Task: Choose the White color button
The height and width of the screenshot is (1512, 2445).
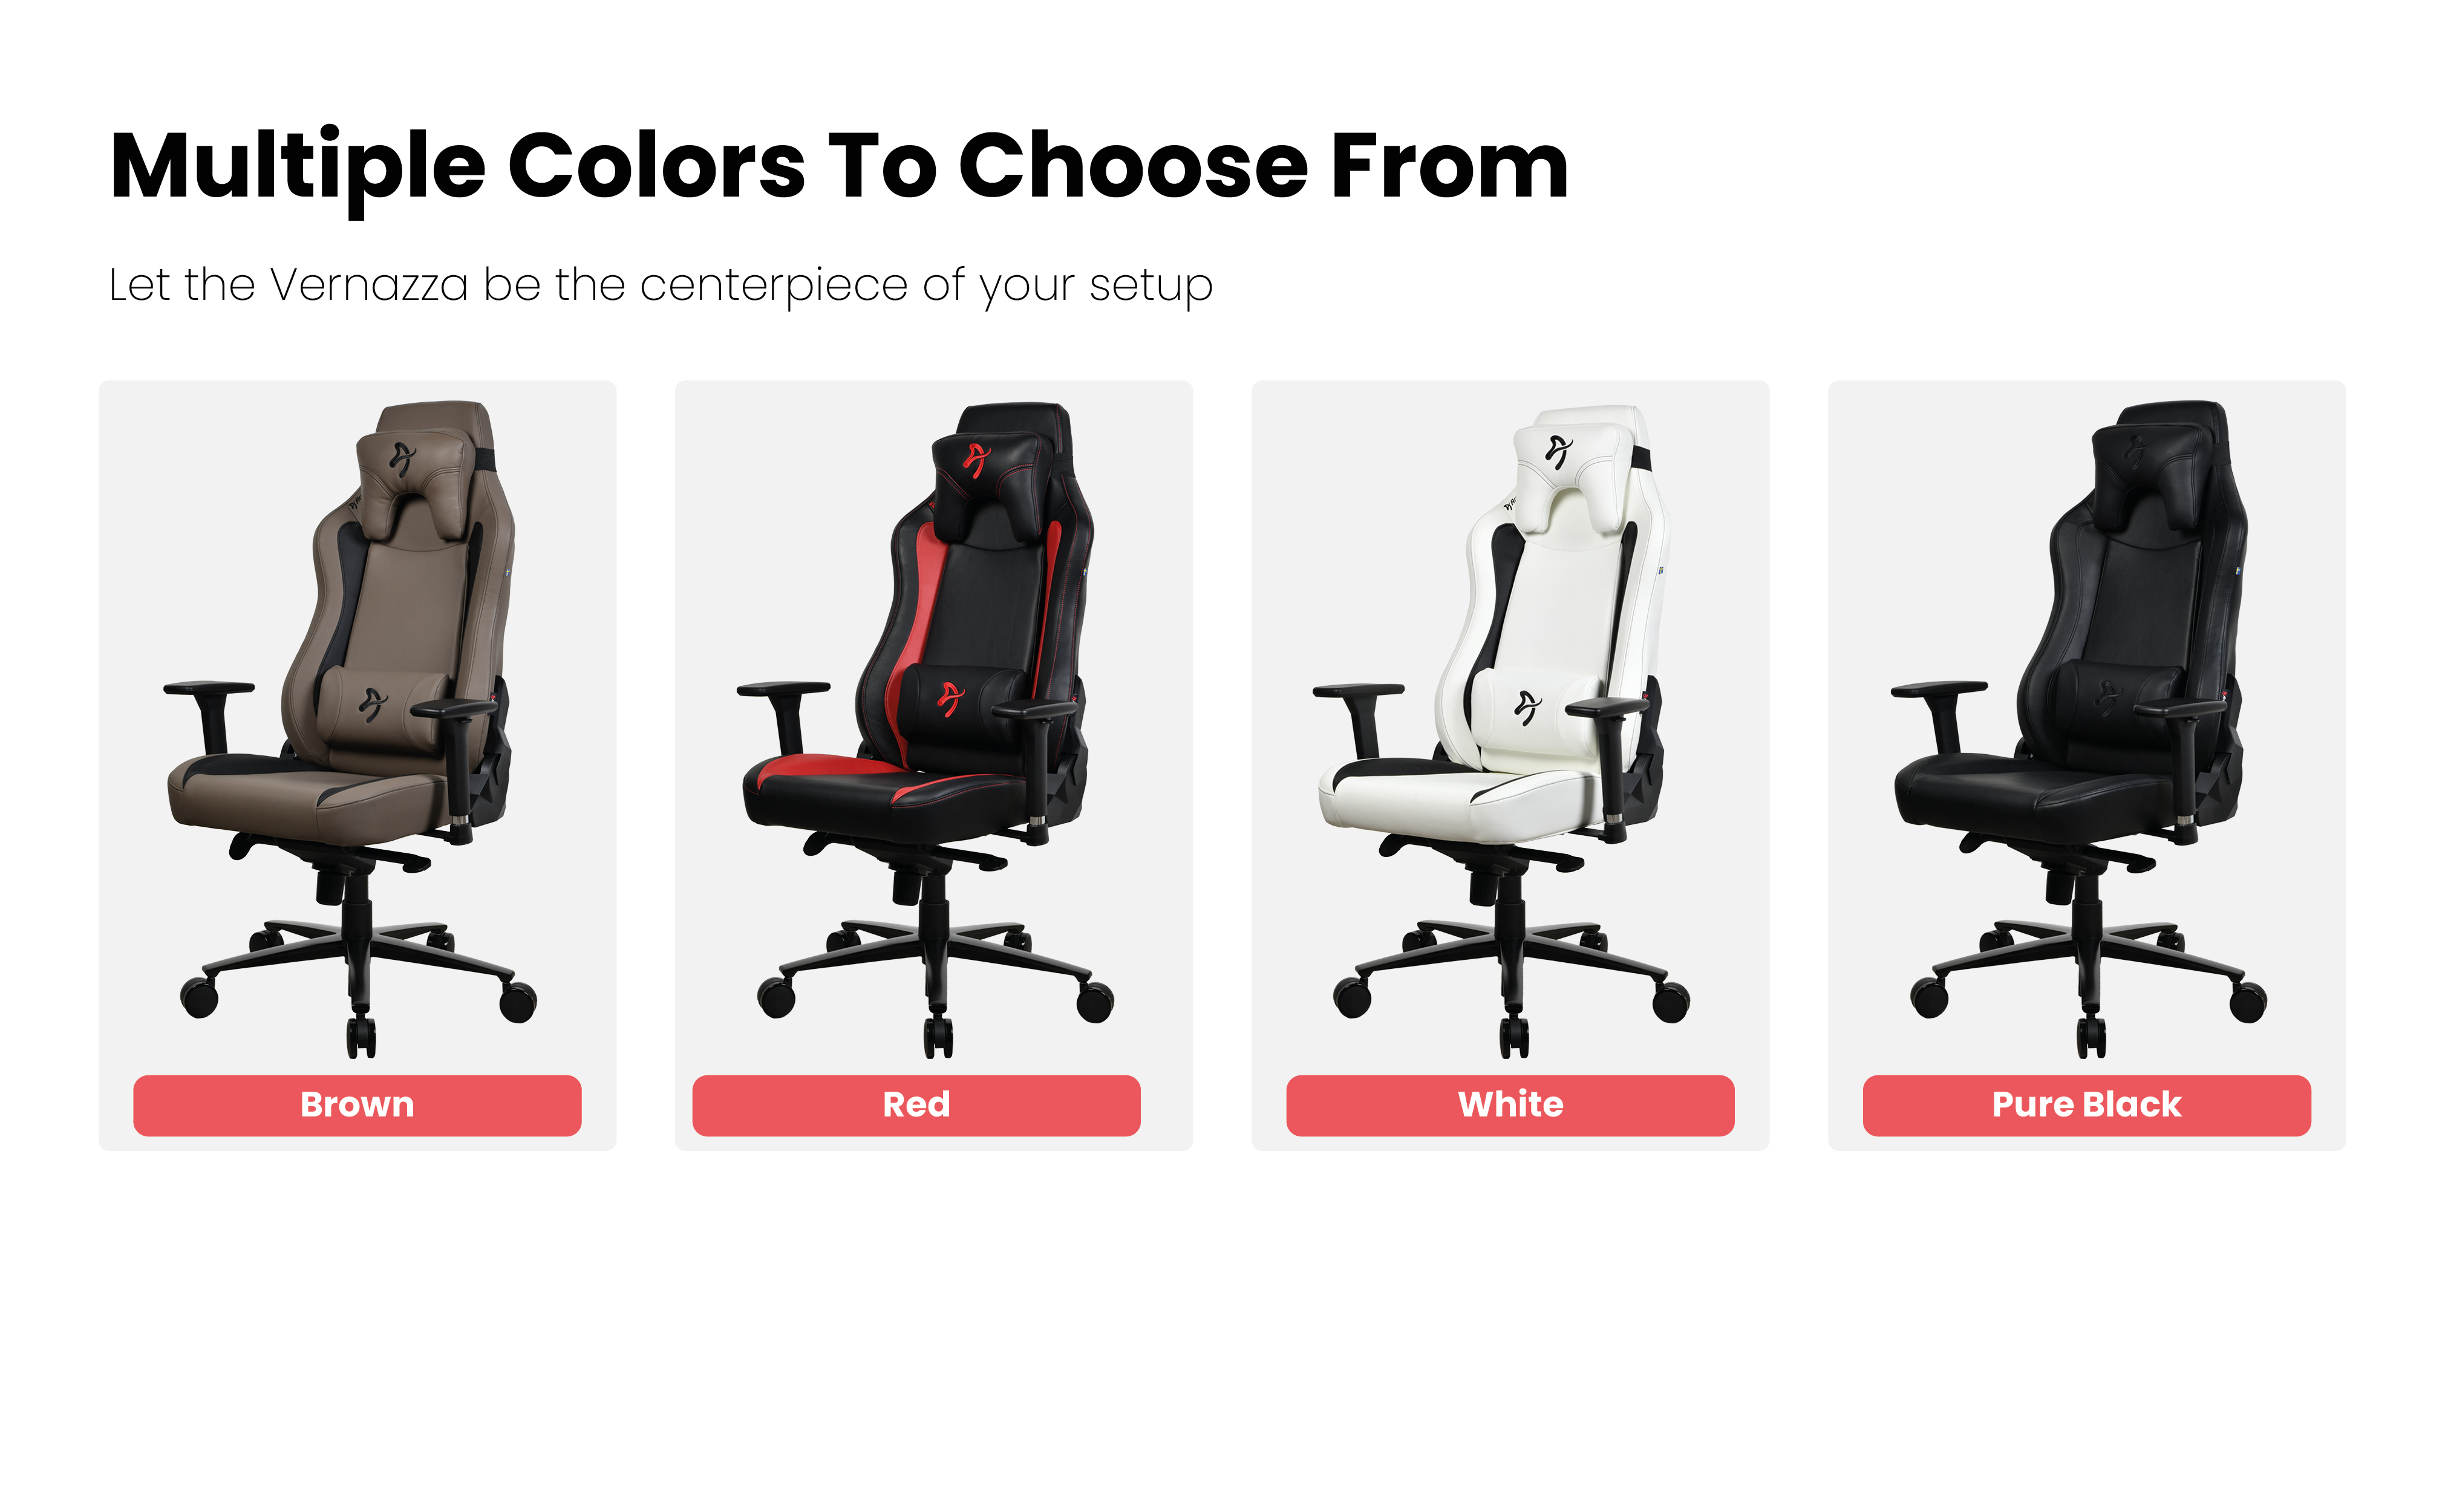Action: [1510, 1105]
